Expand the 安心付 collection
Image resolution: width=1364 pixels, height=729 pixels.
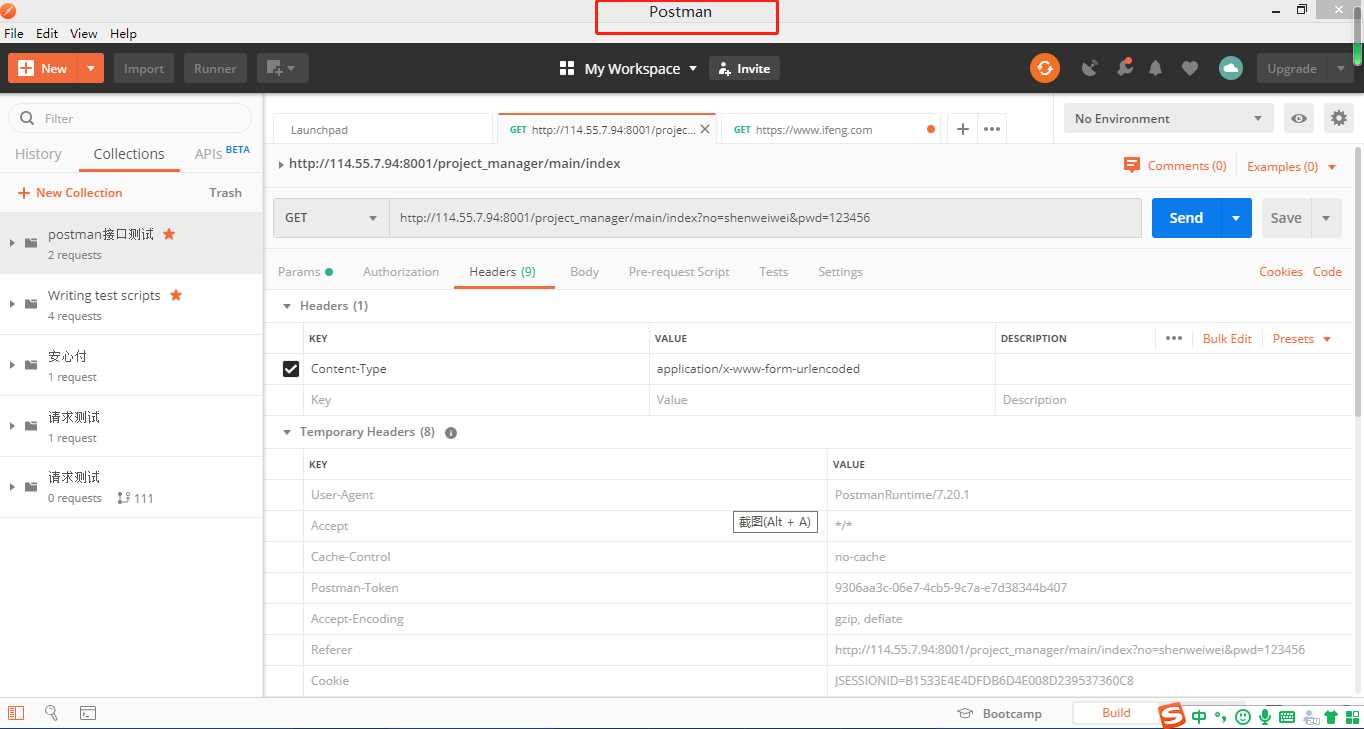click(12, 365)
